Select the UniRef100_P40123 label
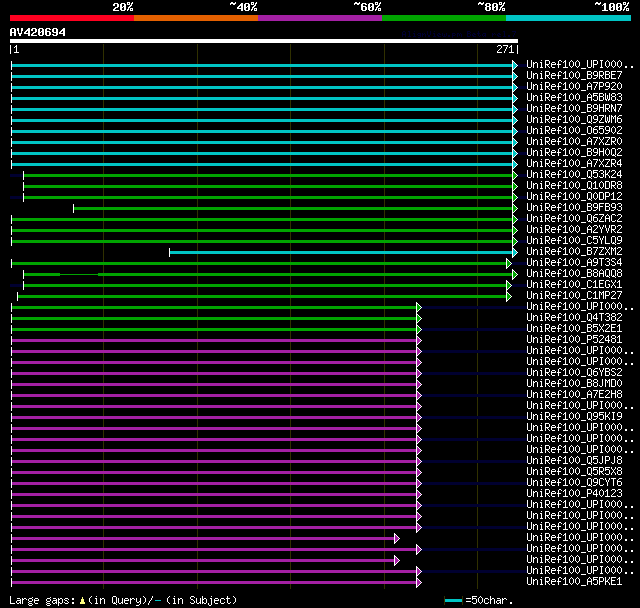The width and height of the screenshot is (640, 608). tap(574, 494)
